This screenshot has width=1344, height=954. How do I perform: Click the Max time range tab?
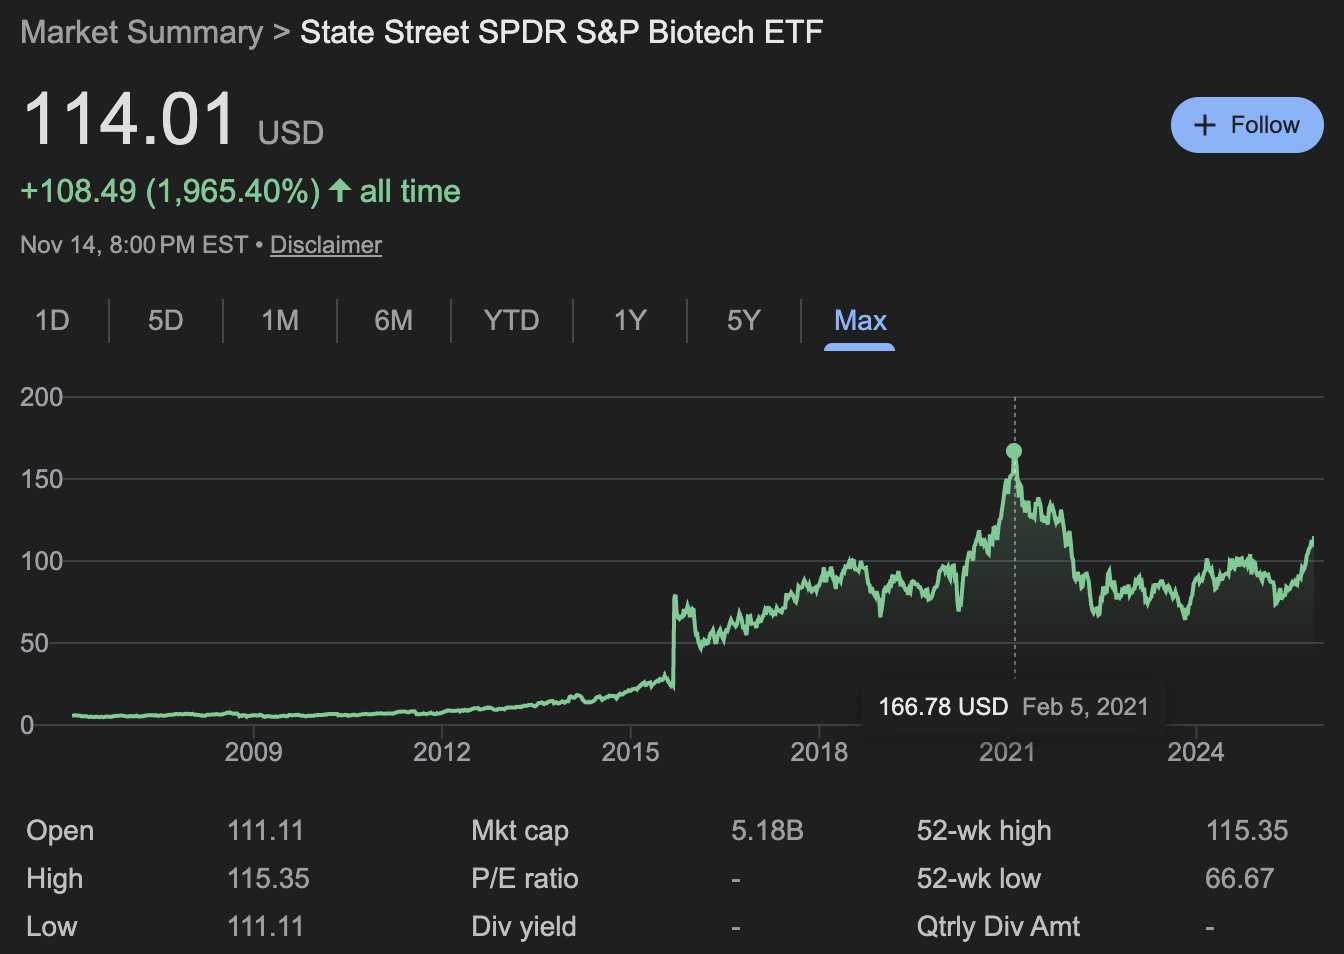coord(860,320)
